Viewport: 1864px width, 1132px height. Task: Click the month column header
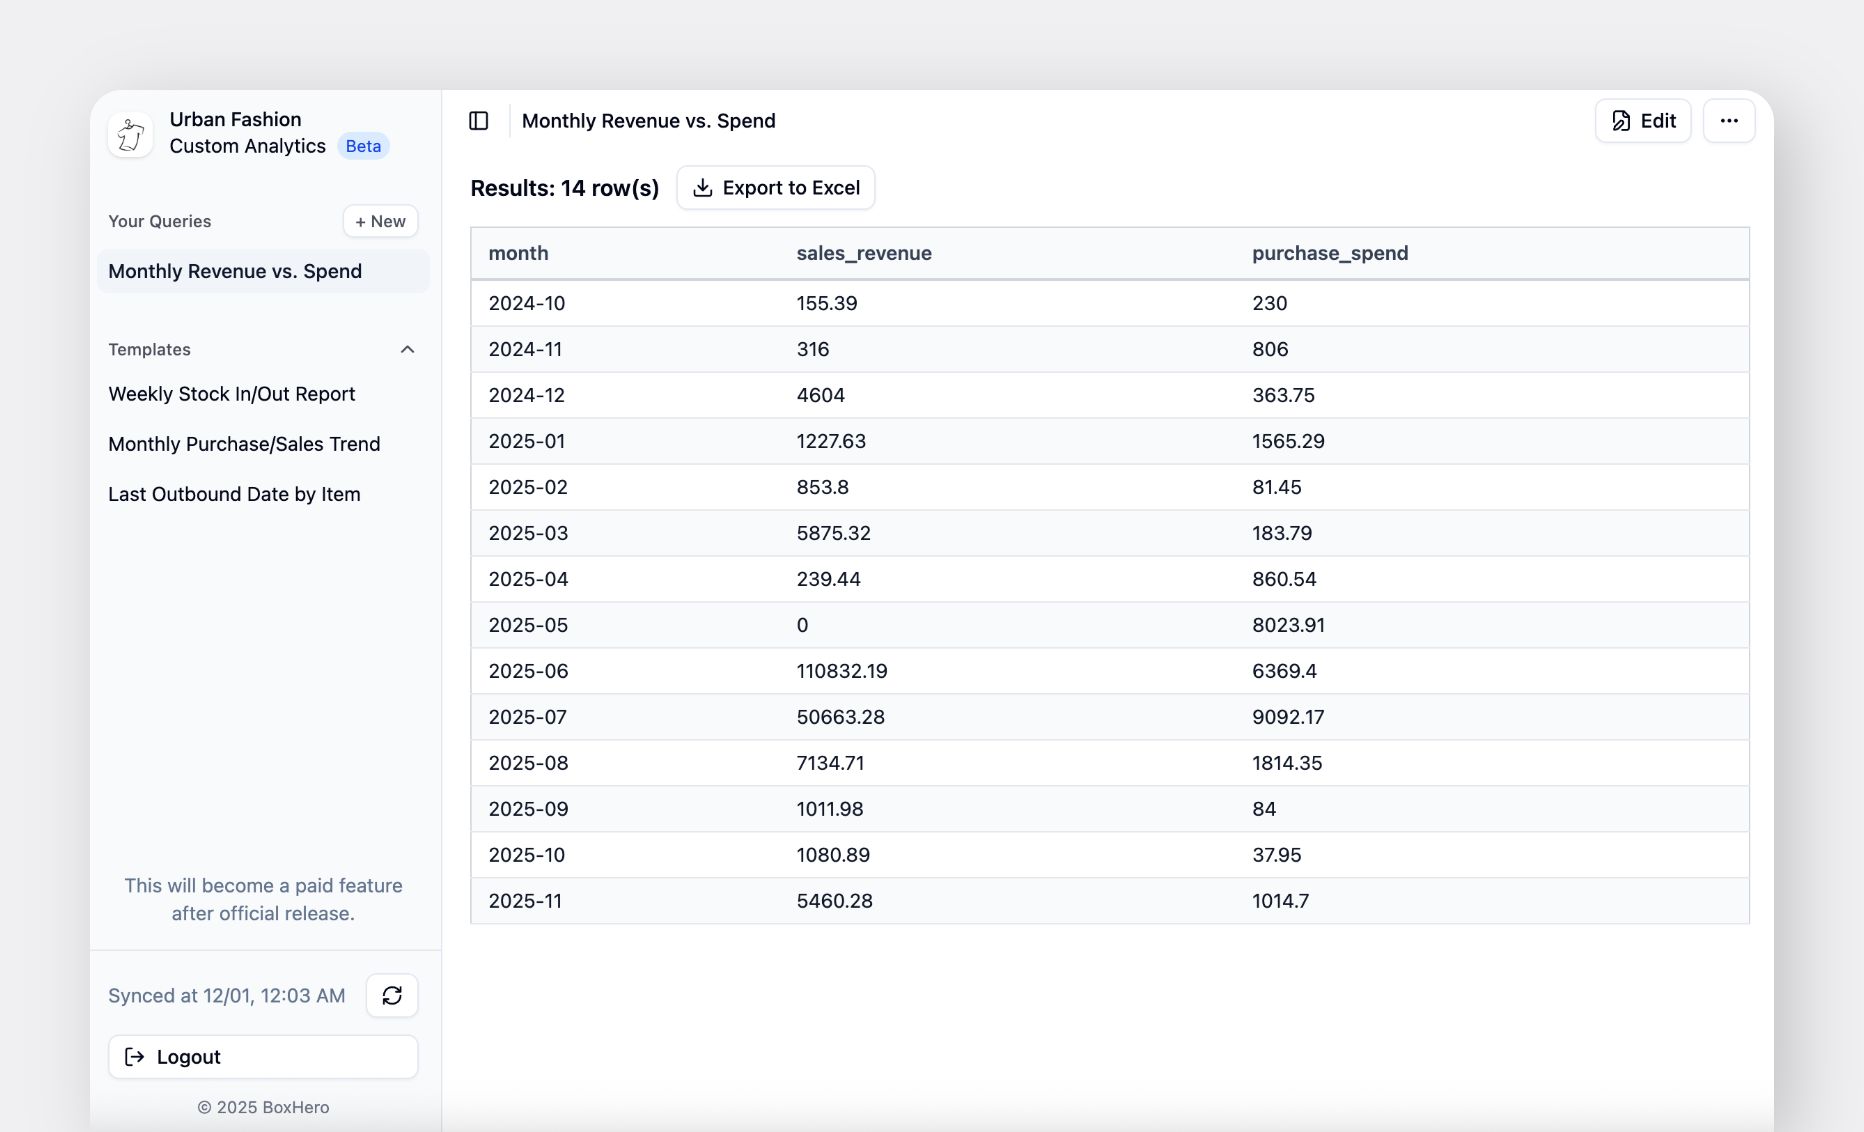518,253
